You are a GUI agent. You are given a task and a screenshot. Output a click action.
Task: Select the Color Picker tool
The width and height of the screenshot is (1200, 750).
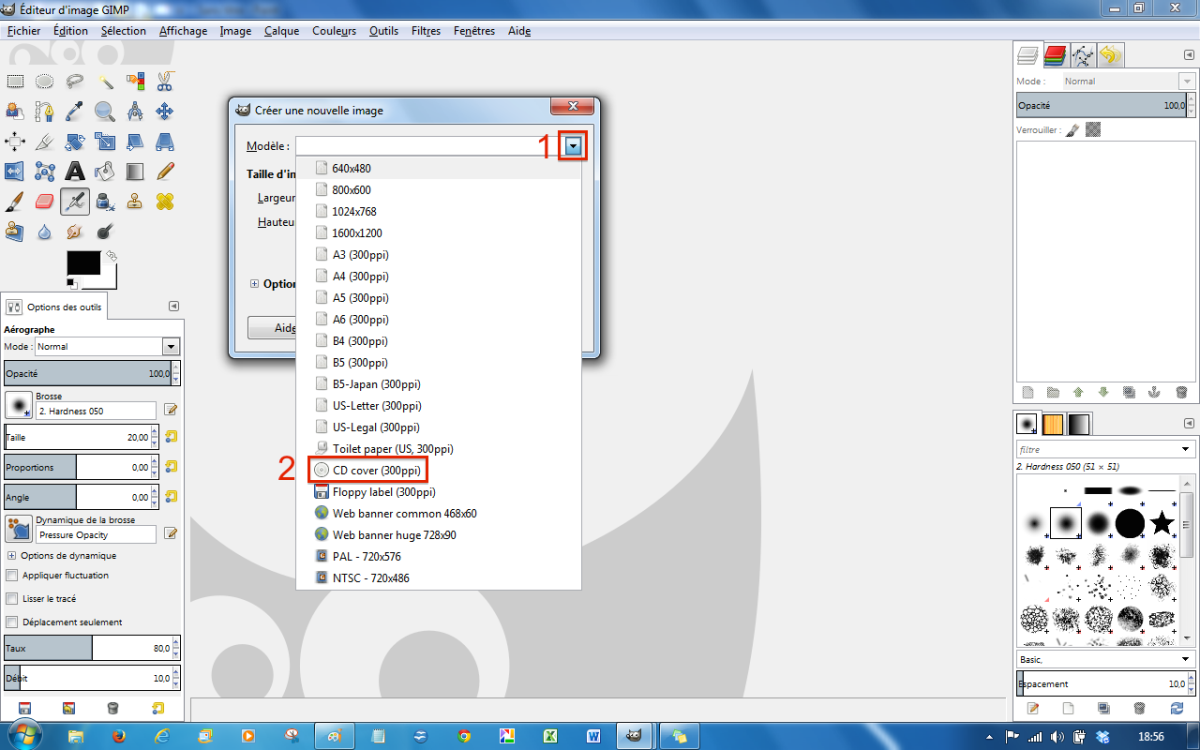pos(75,111)
